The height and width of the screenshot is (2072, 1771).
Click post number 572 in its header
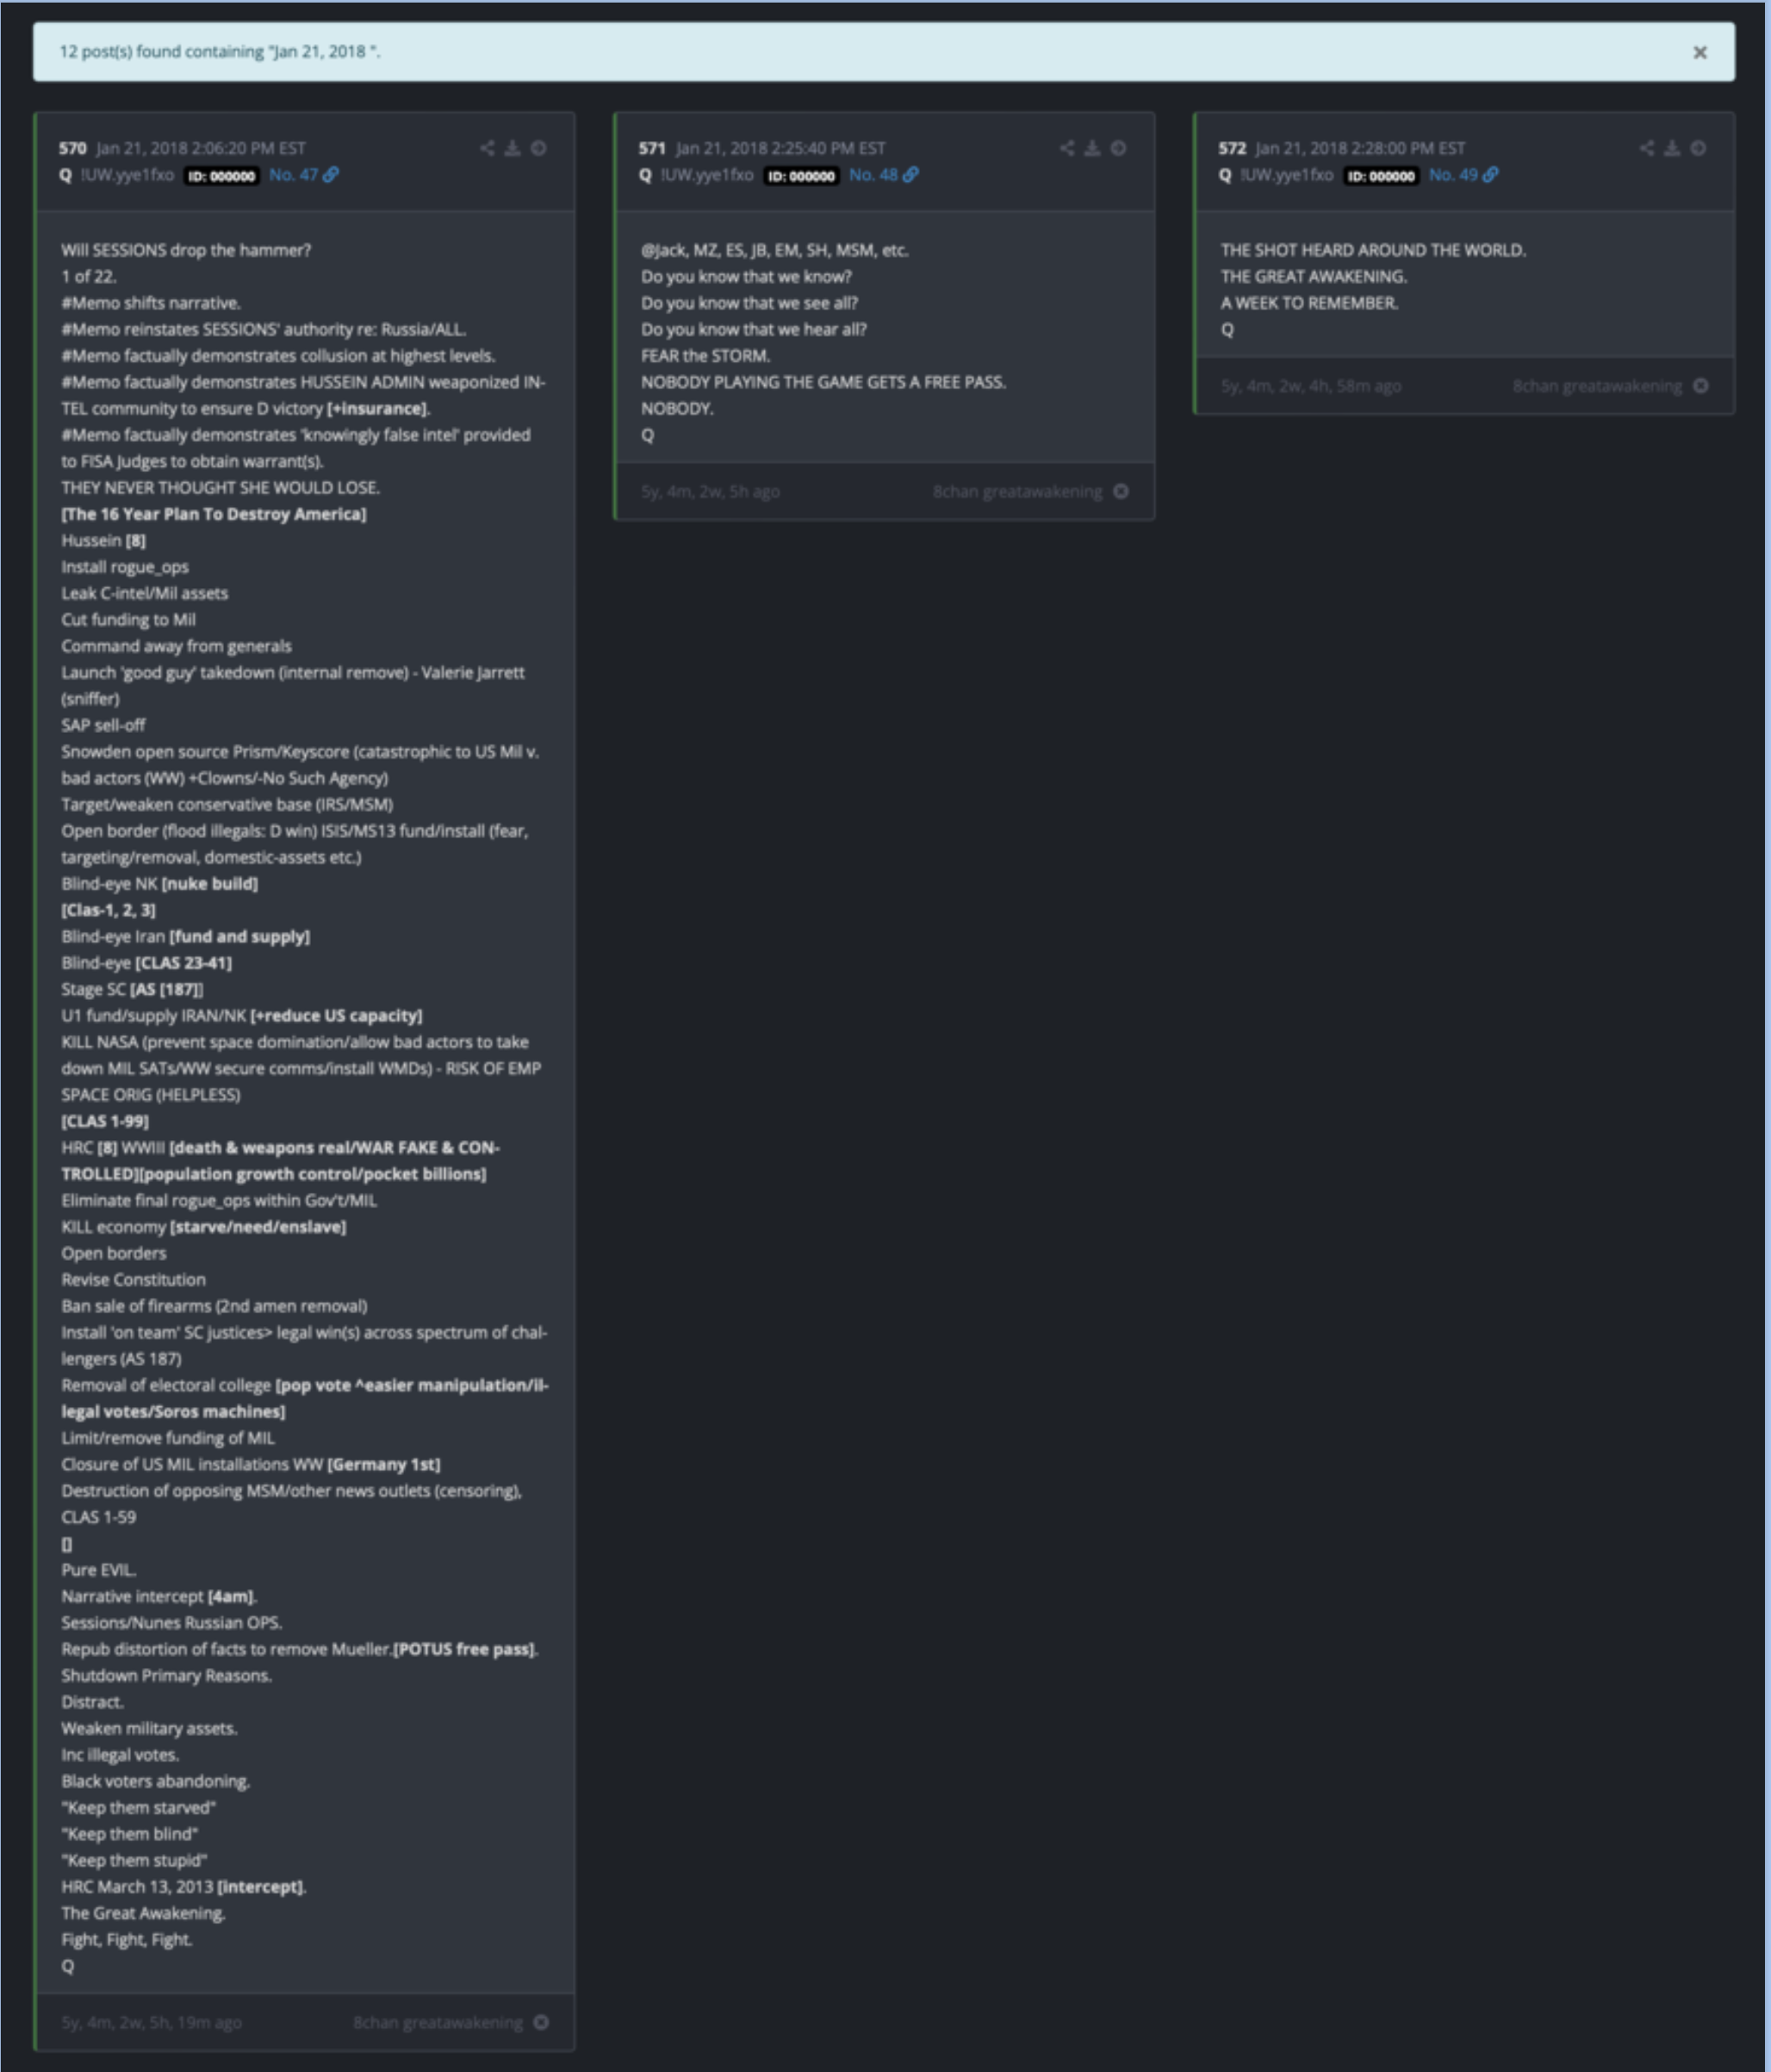tap(1232, 148)
